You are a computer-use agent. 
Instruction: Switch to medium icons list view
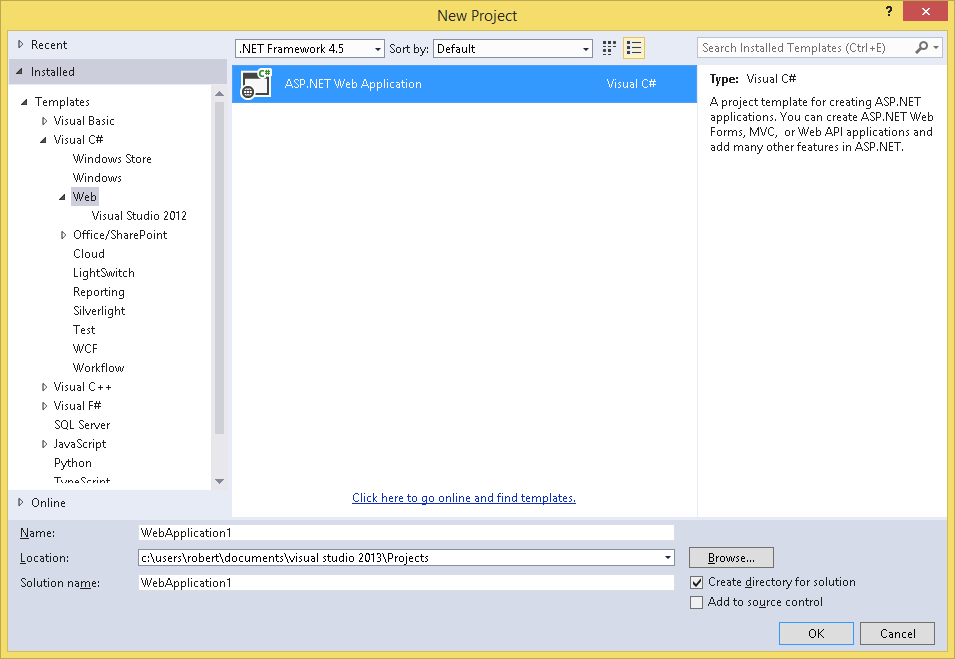[x=633, y=48]
